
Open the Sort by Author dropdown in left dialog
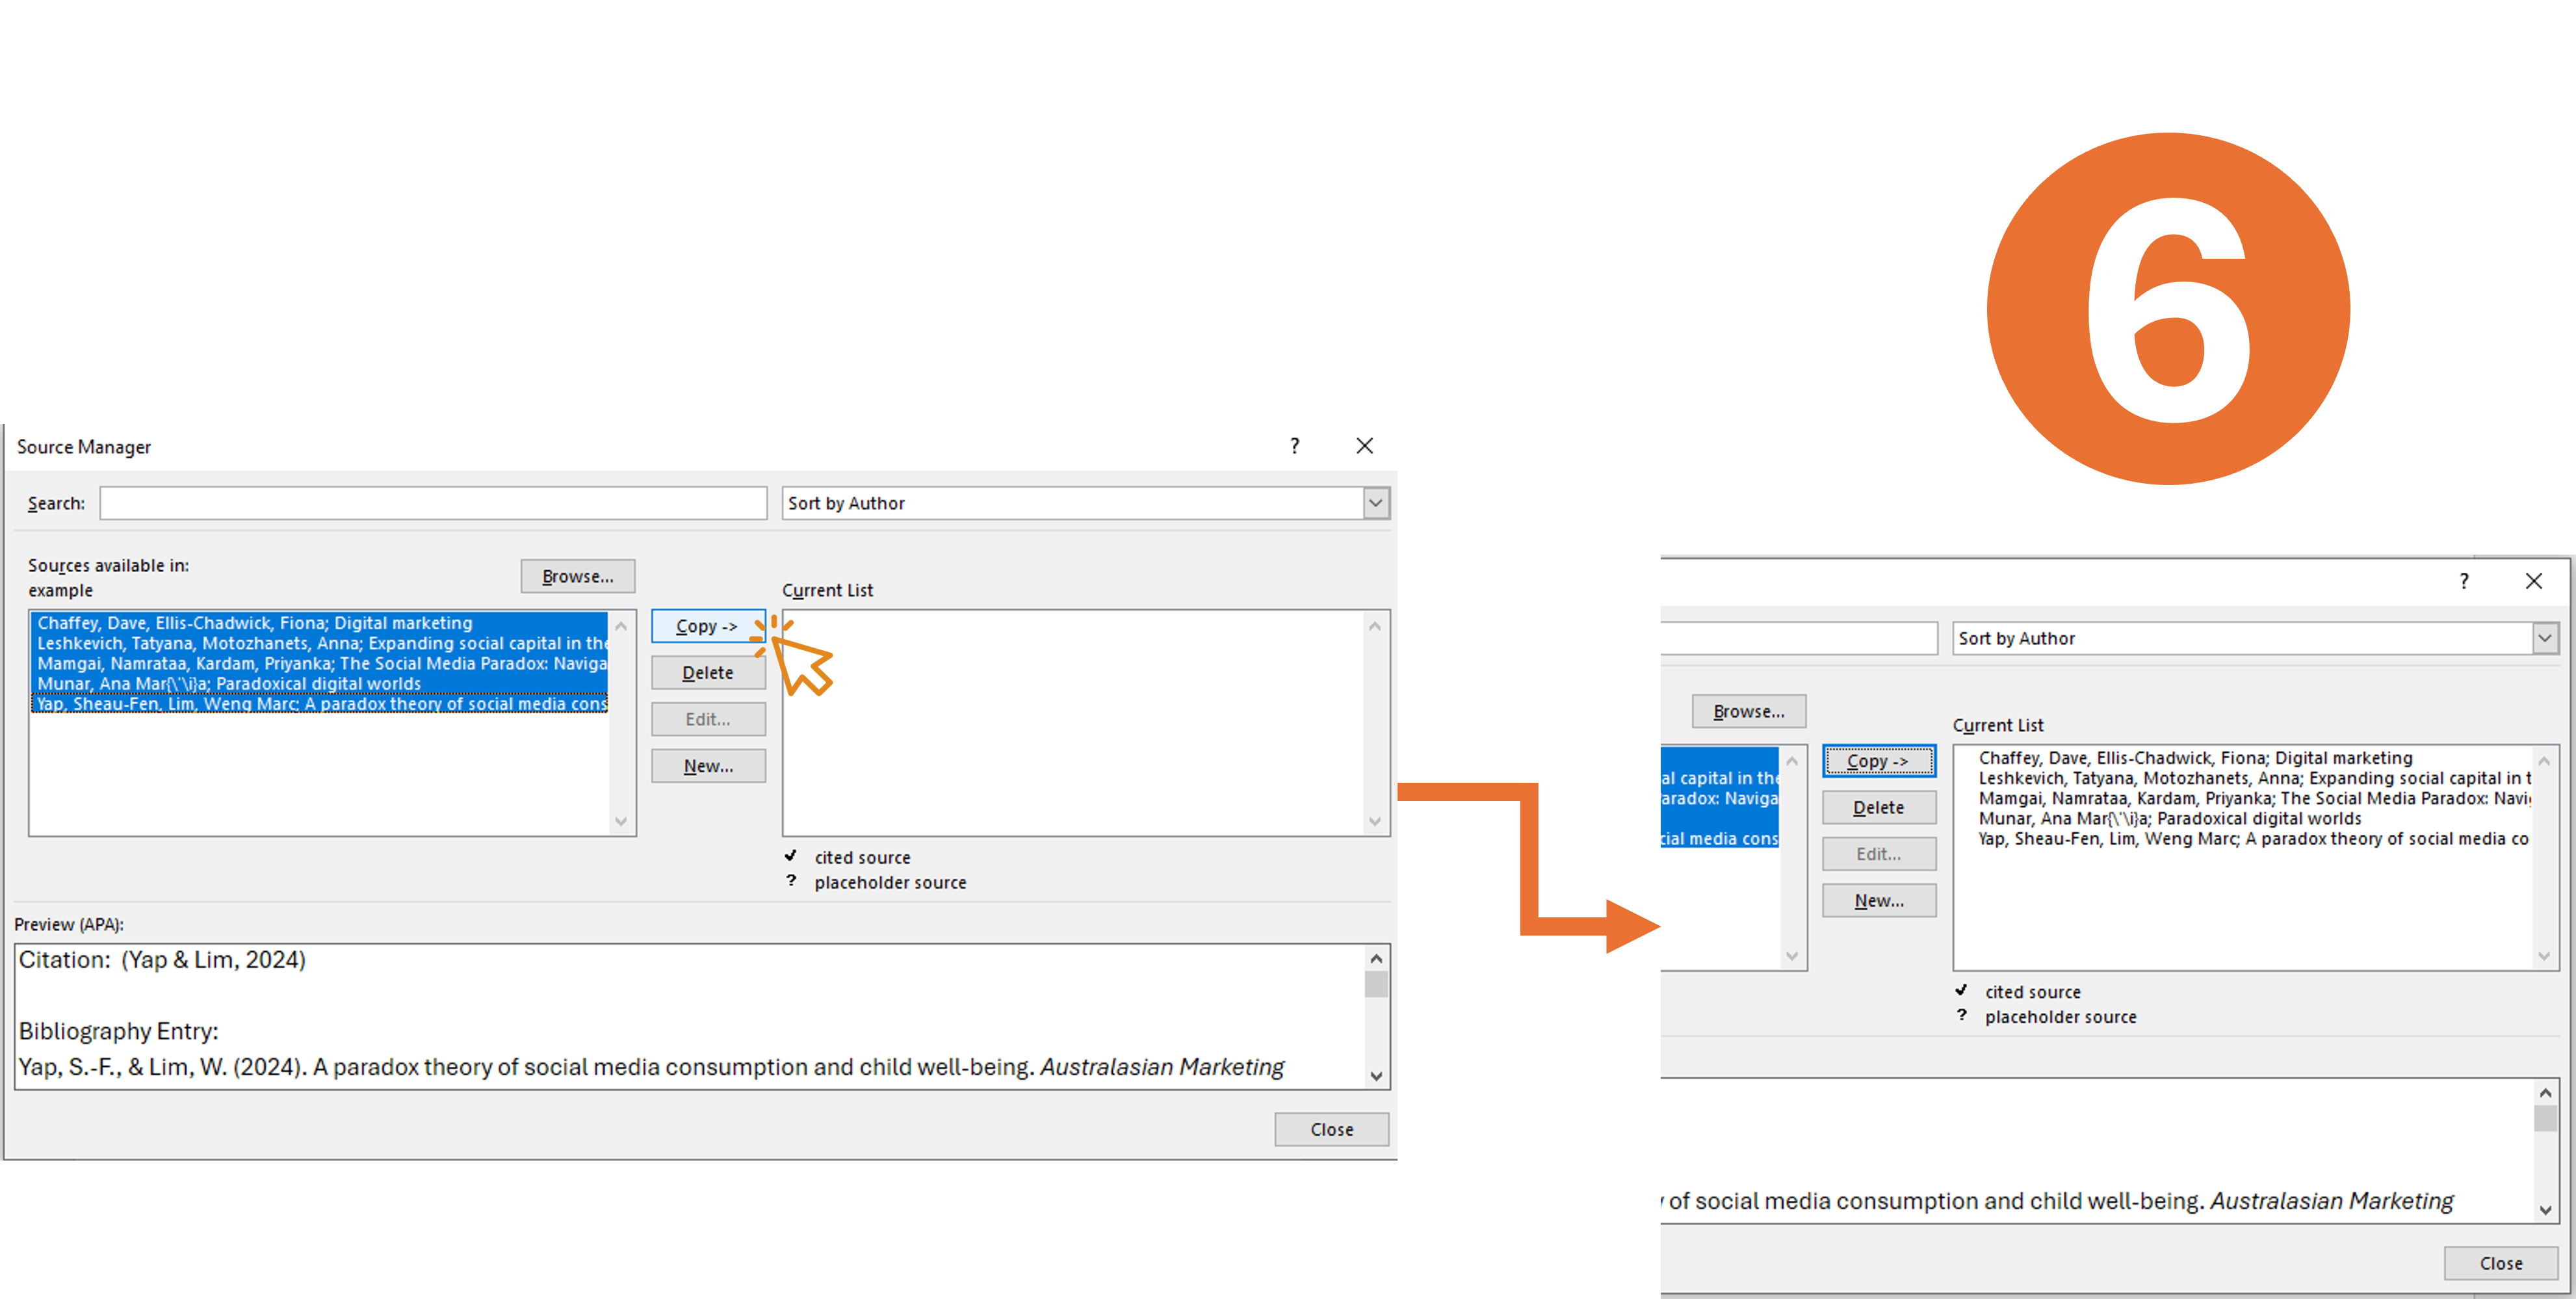pos(1375,503)
